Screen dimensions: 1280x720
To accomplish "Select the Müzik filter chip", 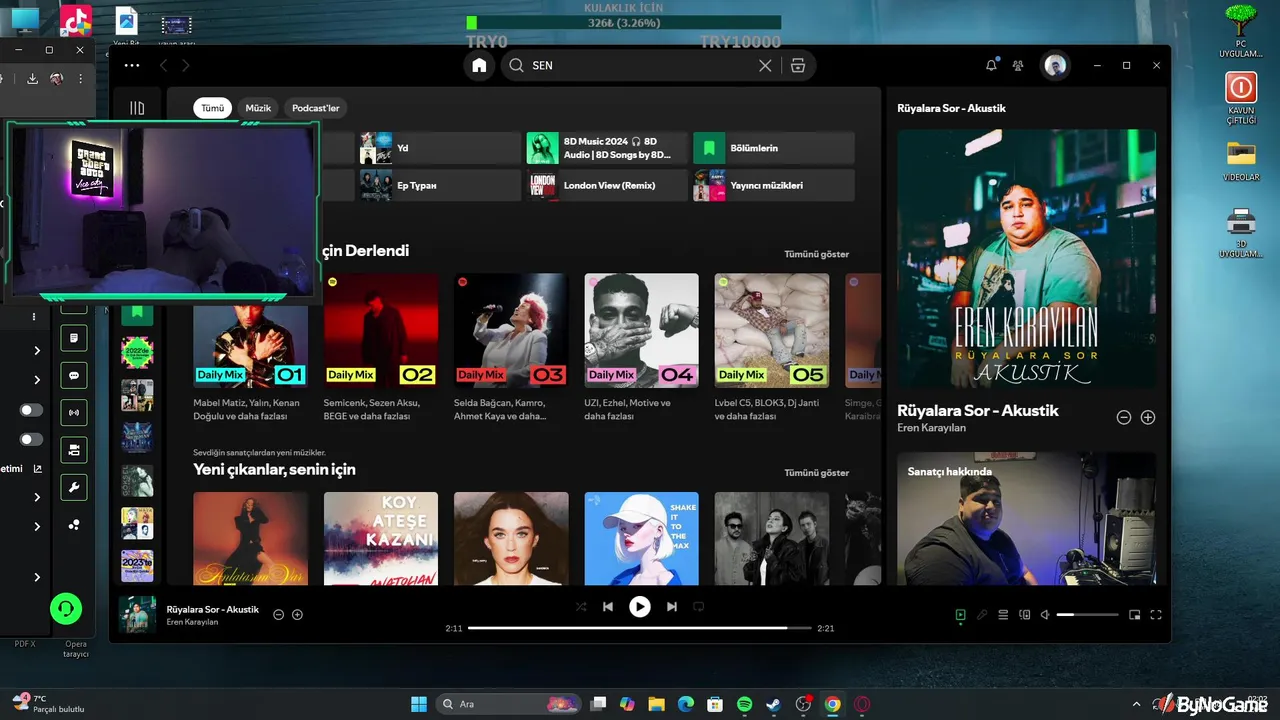I will [x=258, y=108].
